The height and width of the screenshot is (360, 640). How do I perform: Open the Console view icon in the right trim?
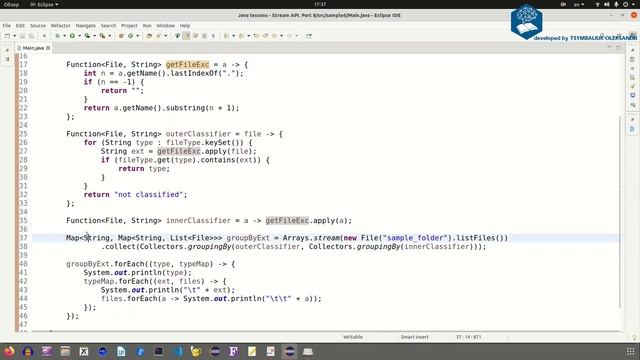632,95
